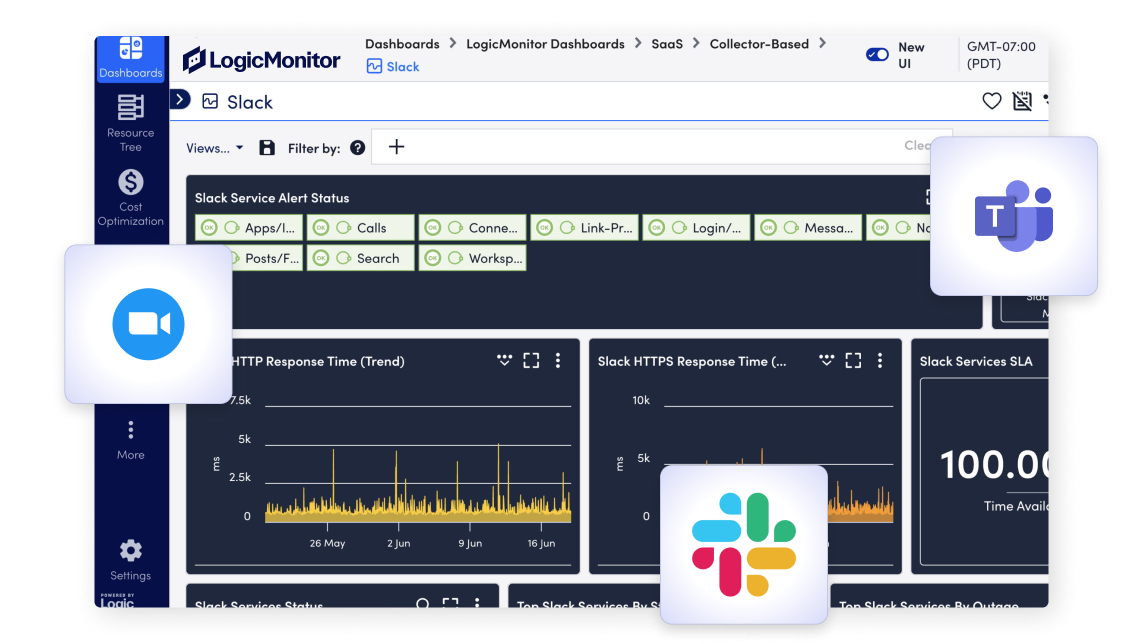This screenshot has width=1143, height=644.
Task: Open Settings from the sidebar gear
Action: [130, 560]
